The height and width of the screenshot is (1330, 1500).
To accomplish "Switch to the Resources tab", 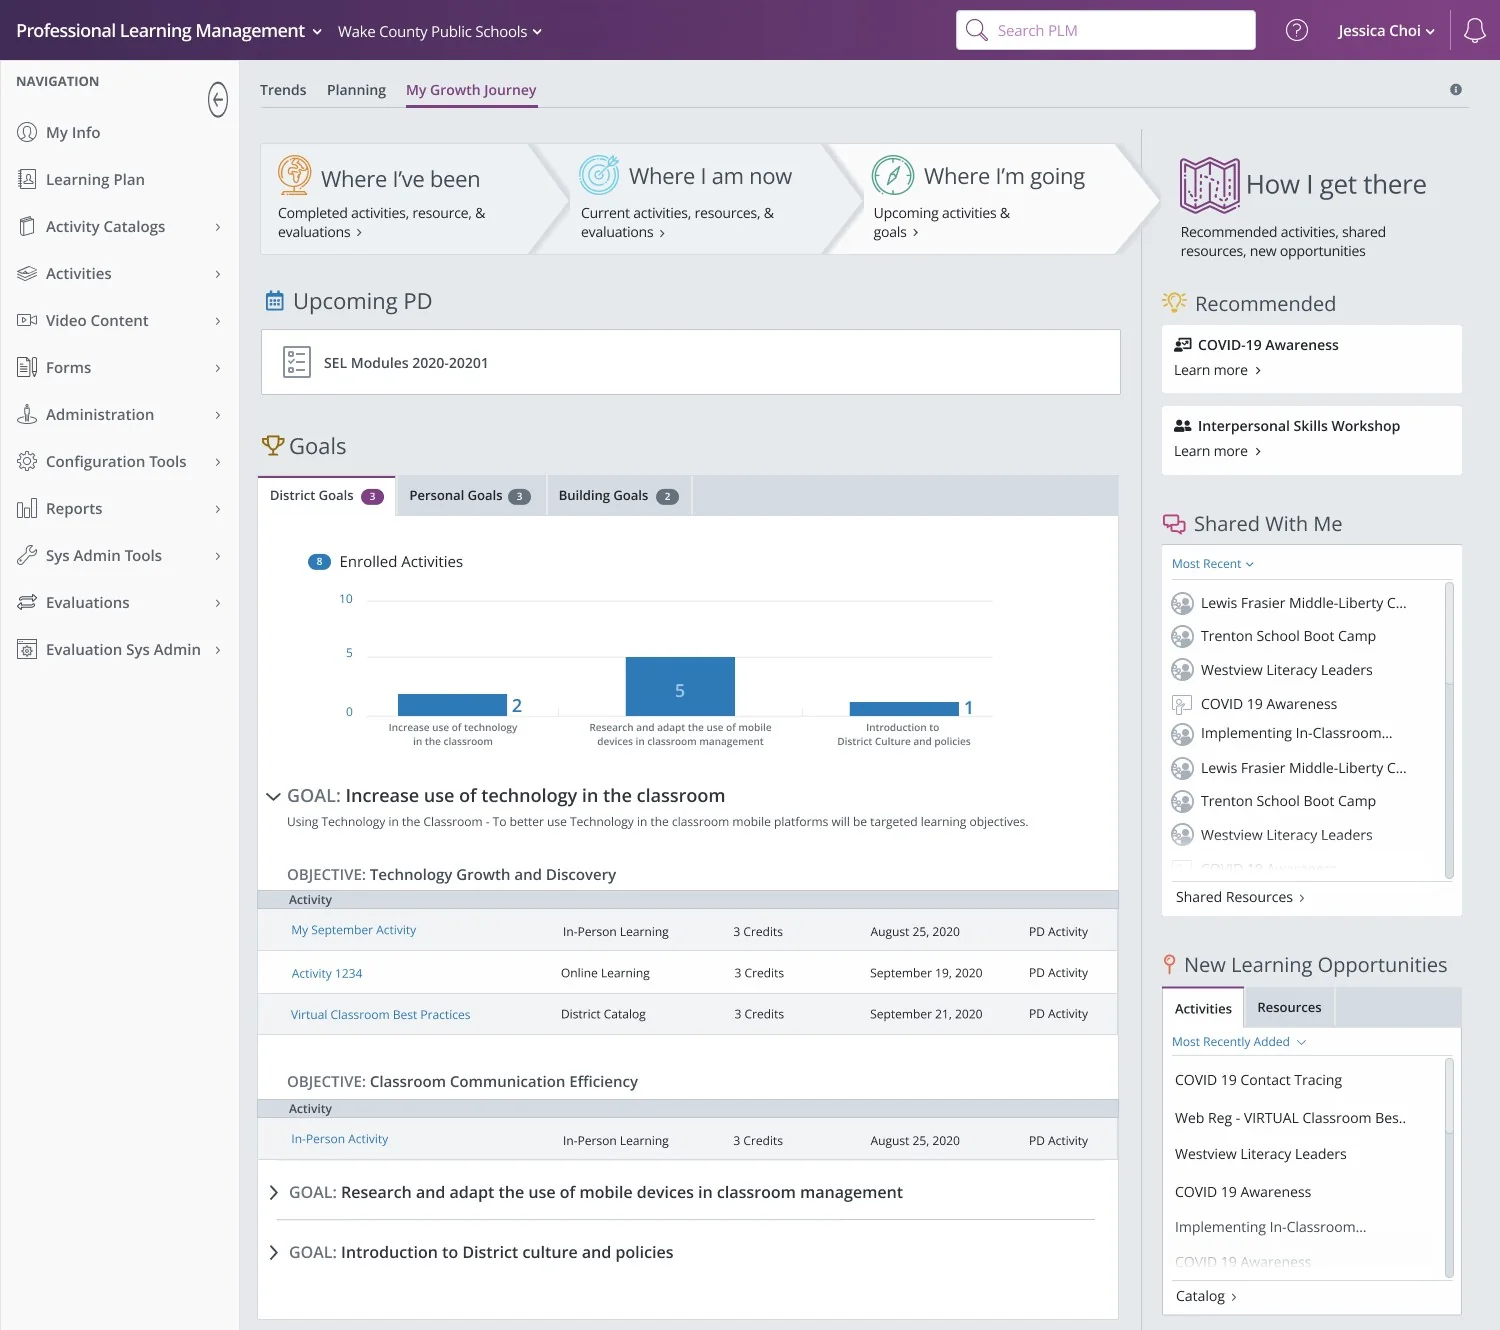I will pyautogui.click(x=1289, y=1007).
